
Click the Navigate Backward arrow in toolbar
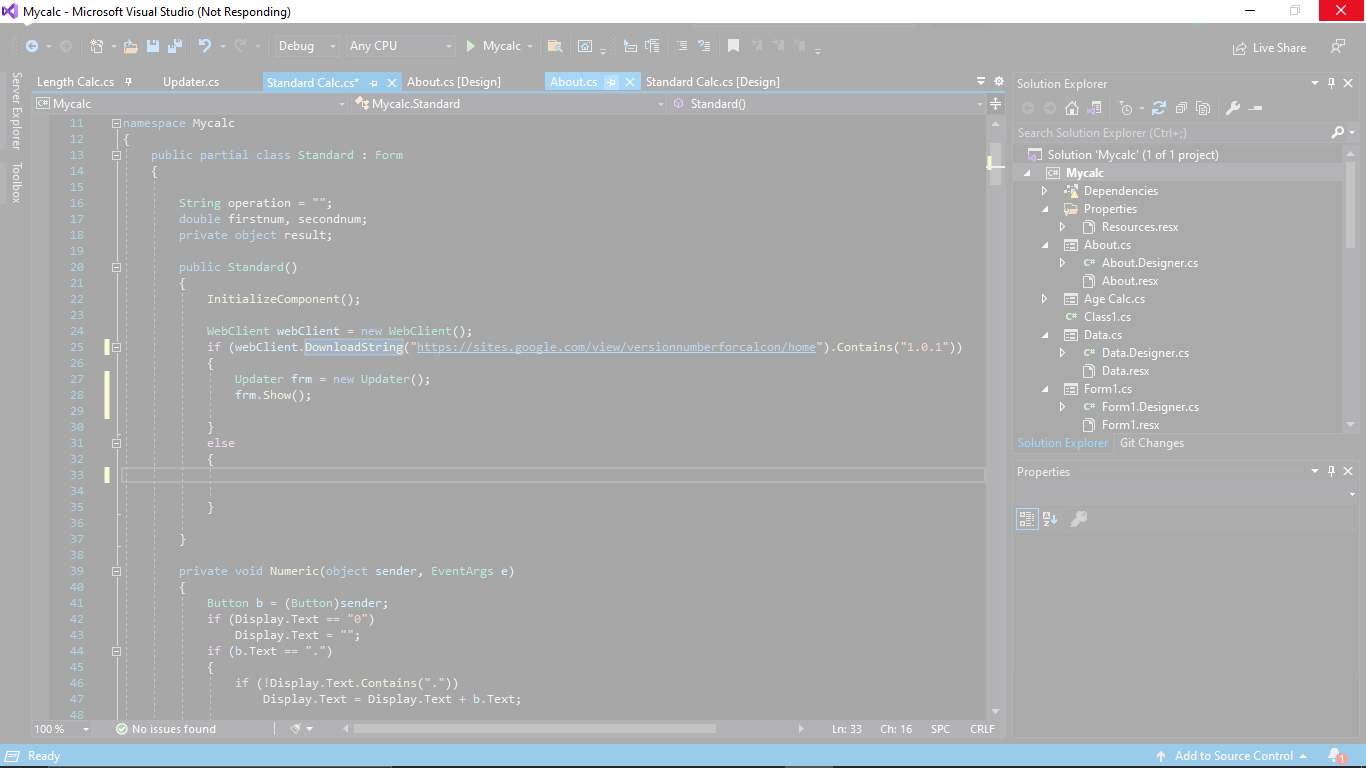(32, 46)
